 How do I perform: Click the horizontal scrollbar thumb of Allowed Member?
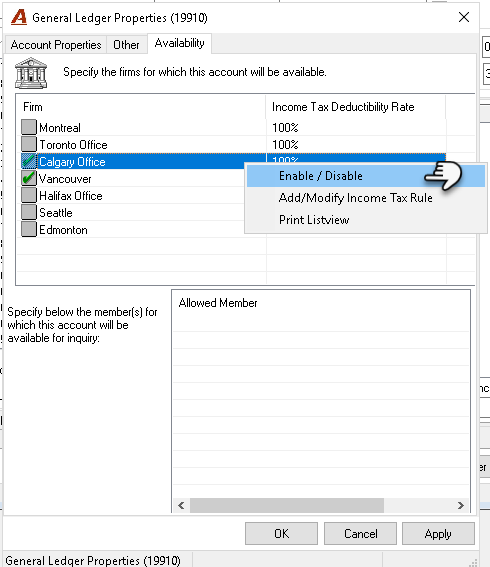click(x=287, y=505)
